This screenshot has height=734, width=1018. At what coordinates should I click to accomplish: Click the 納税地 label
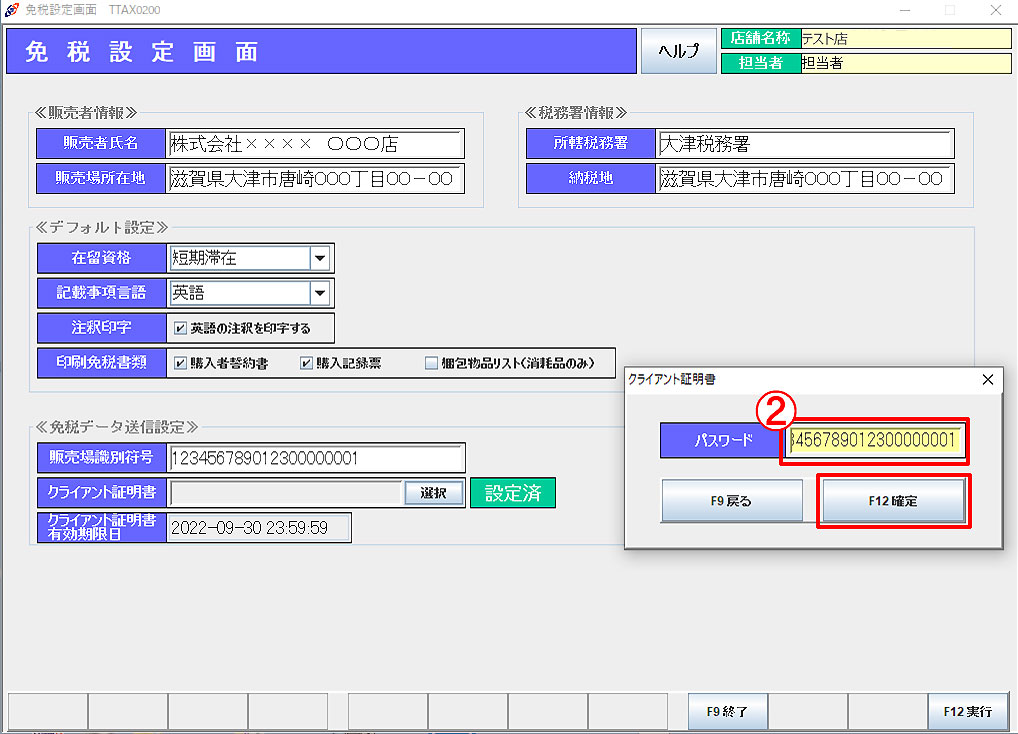[x=591, y=178]
